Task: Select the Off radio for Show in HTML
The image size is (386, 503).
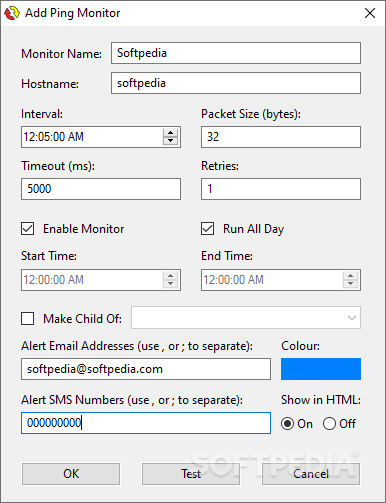Action: click(329, 424)
